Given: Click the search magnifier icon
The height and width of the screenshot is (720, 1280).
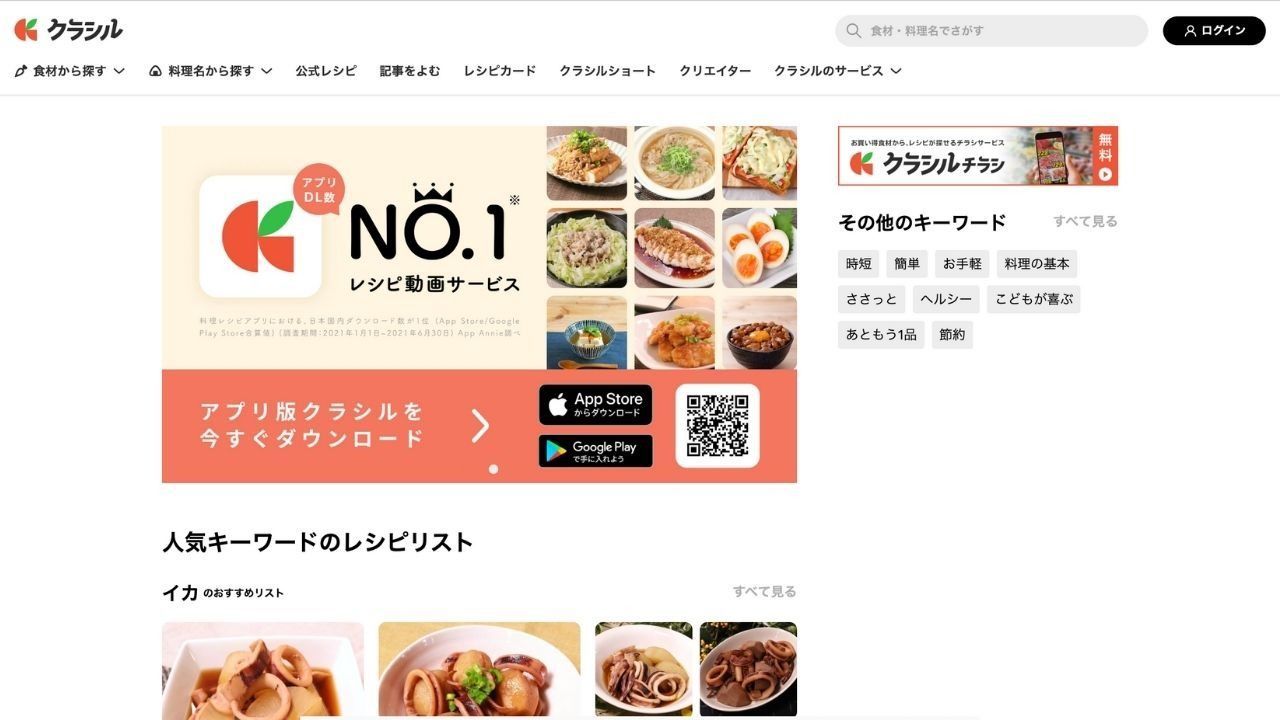Looking at the screenshot, I should point(853,31).
